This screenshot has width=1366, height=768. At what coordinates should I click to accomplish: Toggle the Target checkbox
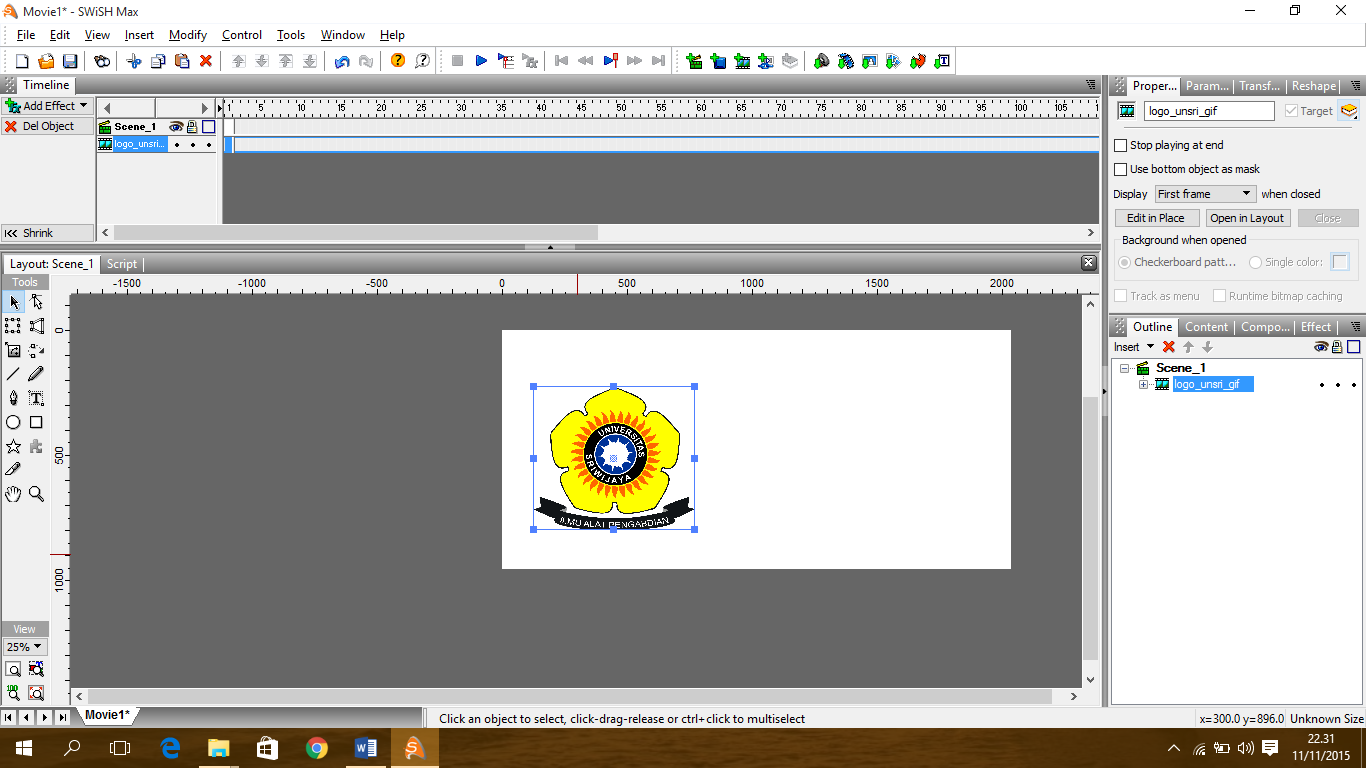(1291, 111)
